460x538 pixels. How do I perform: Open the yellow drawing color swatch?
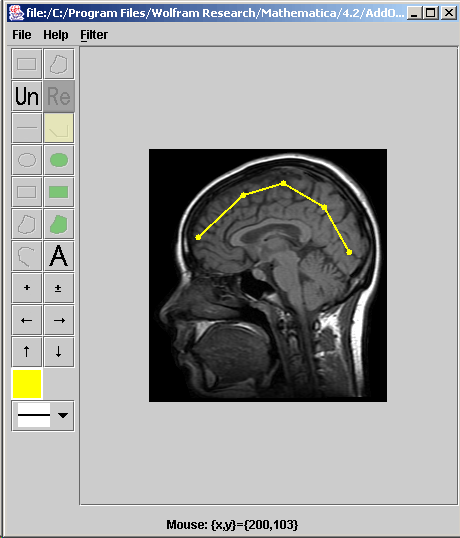pyautogui.click(x=27, y=384)
